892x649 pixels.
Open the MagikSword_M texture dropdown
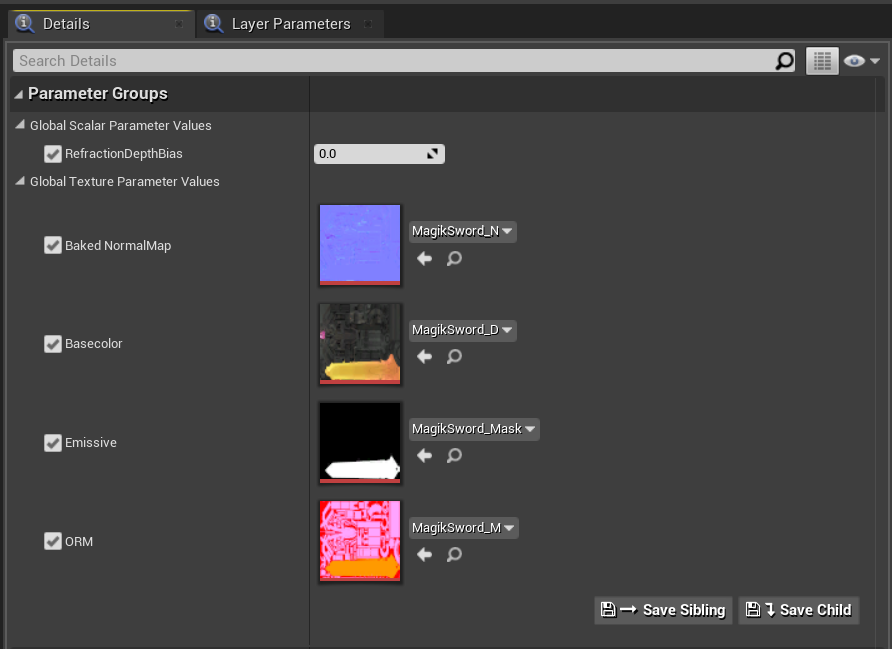click(464, 528)
